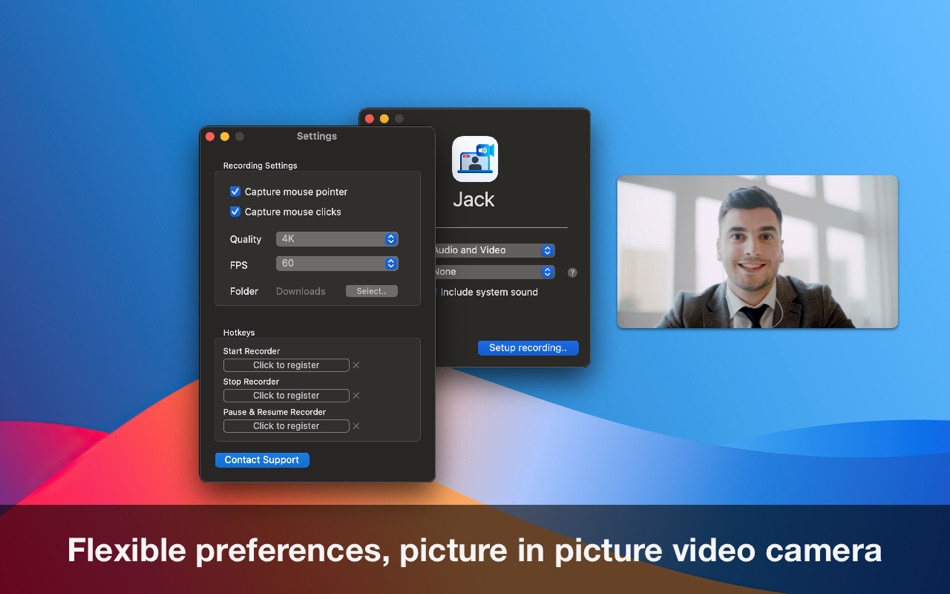Viewport: 950px width, 594px height.
Task: Click Select.. to choose the folder
Action: pyautogui.click(x=371, y=291)
